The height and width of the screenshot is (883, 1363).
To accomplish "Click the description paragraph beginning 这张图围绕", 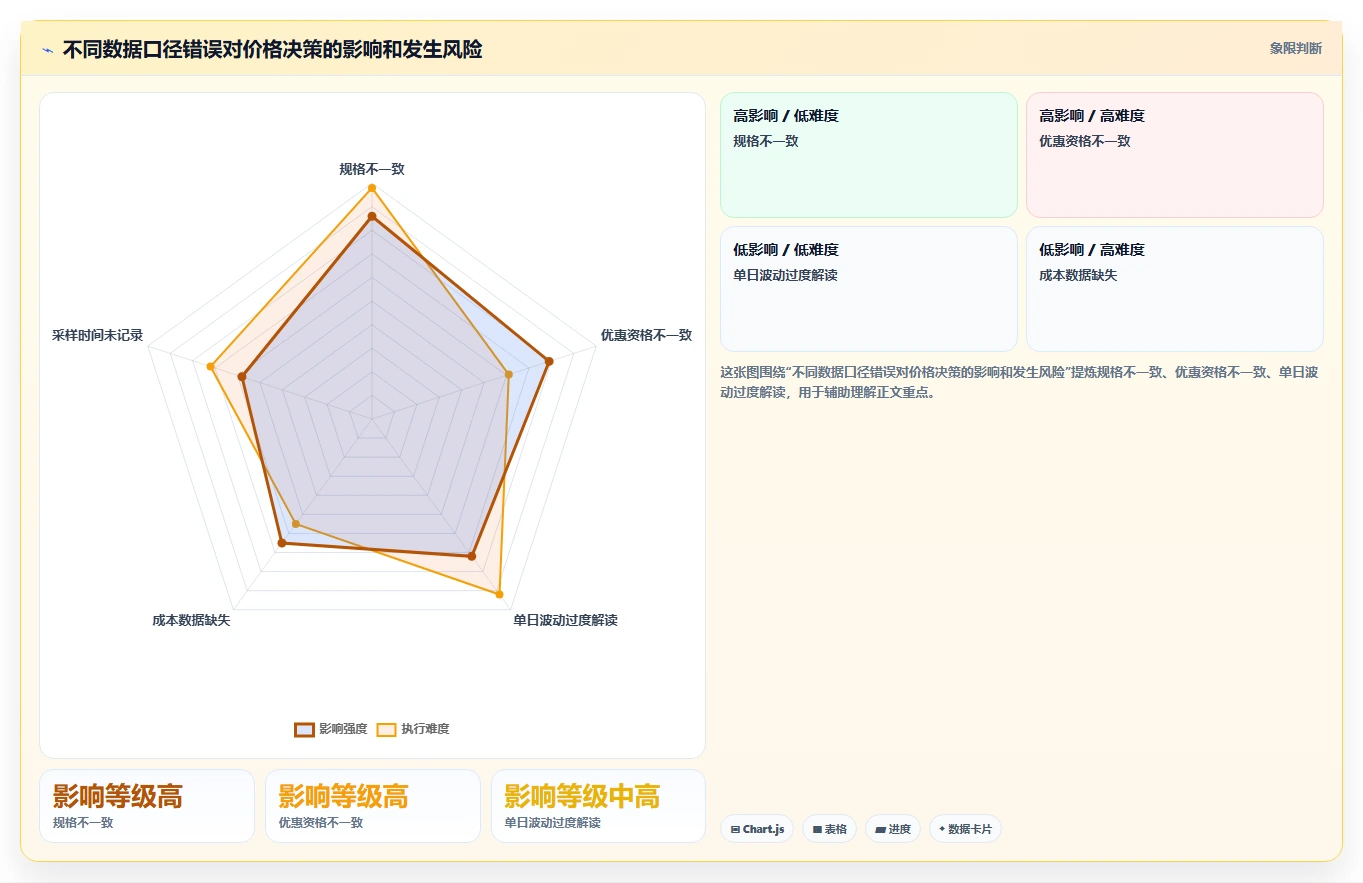I will [x=1020, y=382].
